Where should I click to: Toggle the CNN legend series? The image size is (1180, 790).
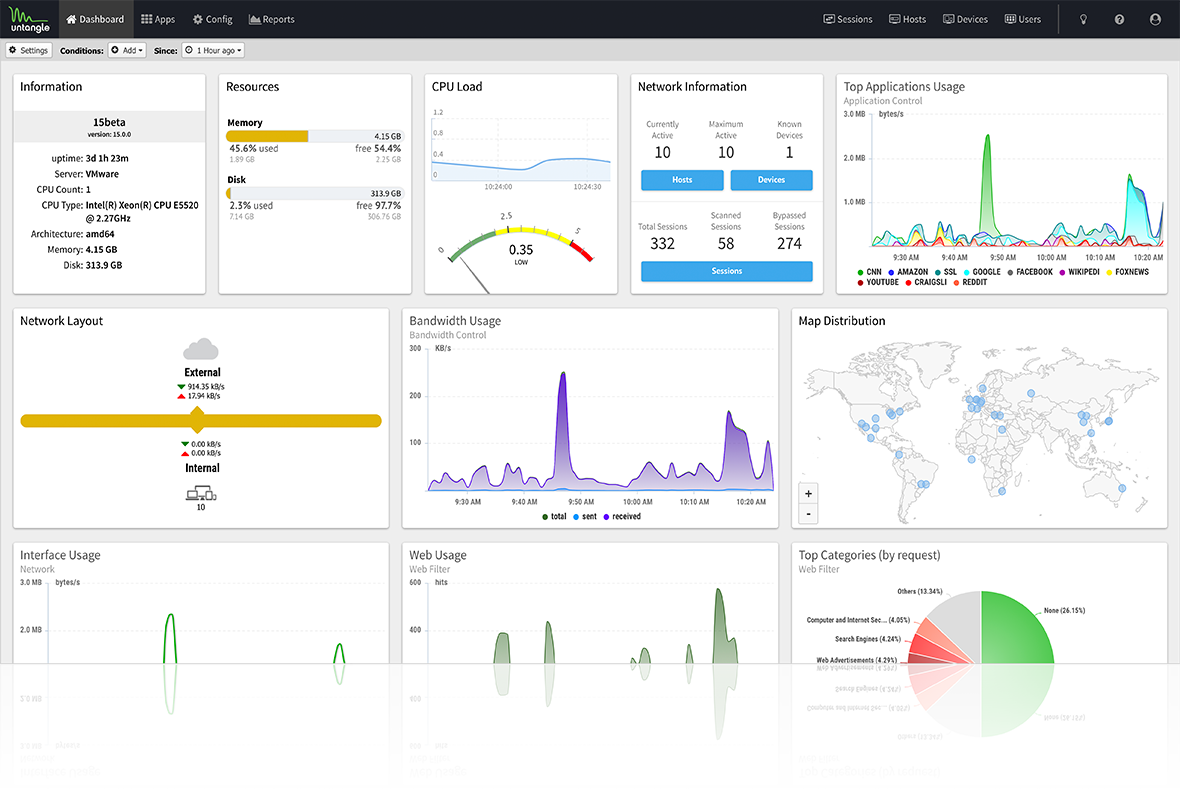coord(869,272)
